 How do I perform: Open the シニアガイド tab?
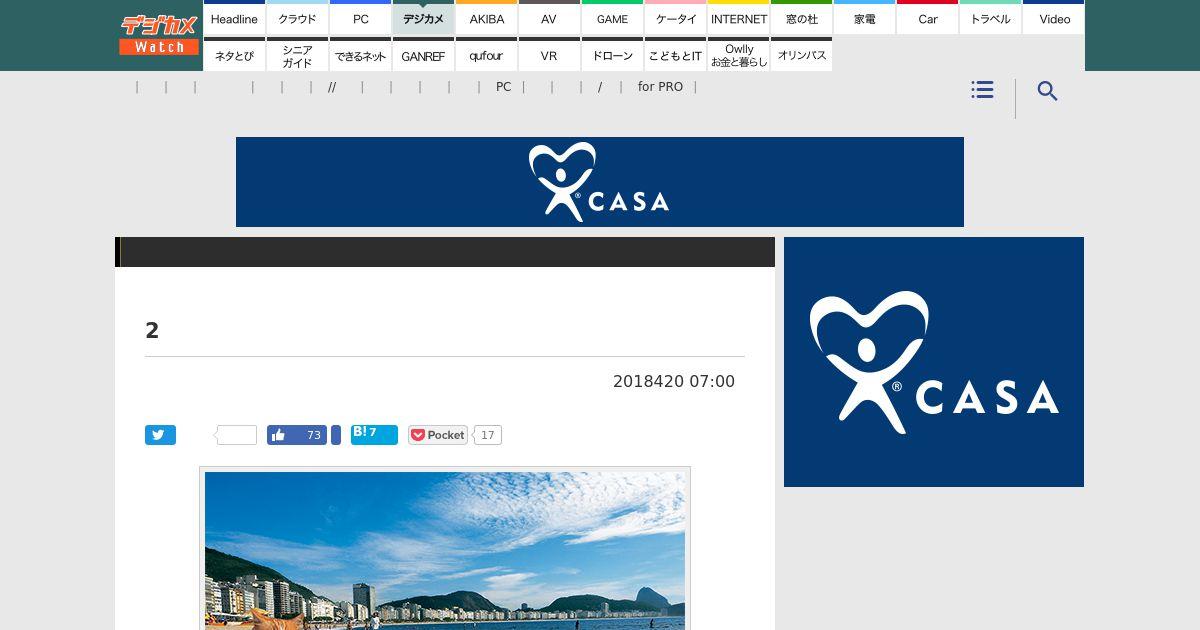pyautogui.click(x=297, y=54)
